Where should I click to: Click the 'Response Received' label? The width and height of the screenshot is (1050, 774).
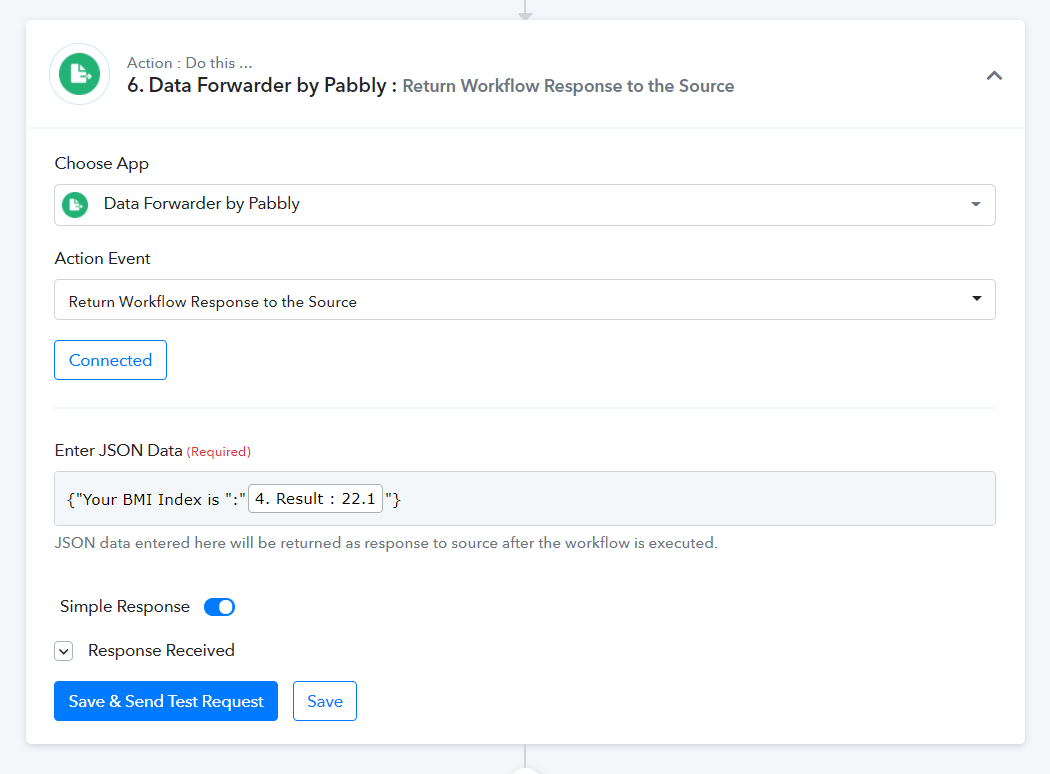coord(161,651)
